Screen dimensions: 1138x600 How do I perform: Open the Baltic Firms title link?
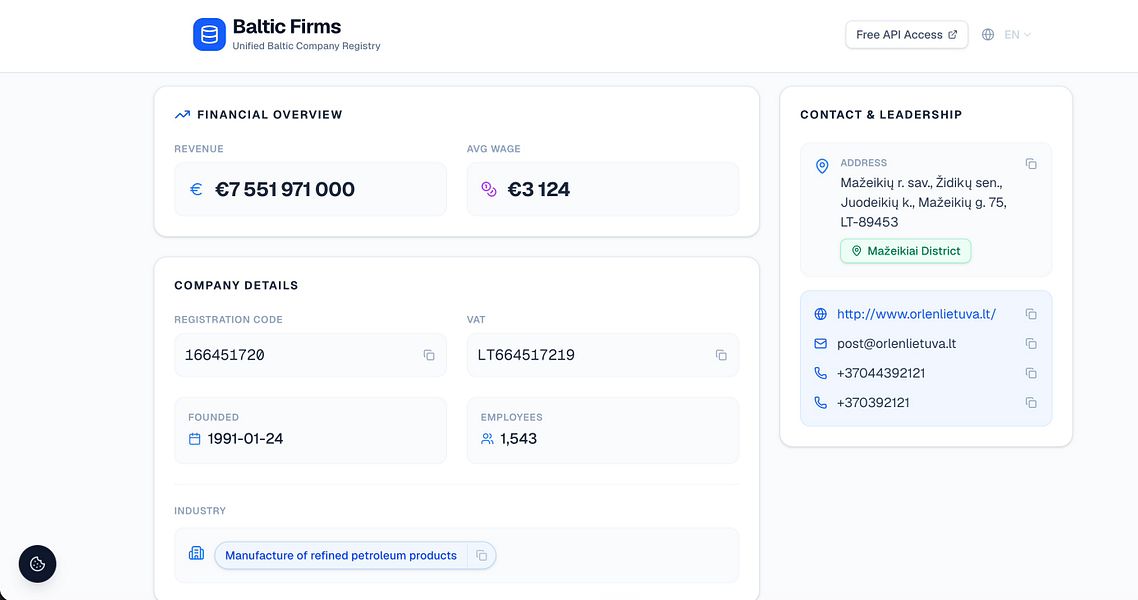click(287, 27)
